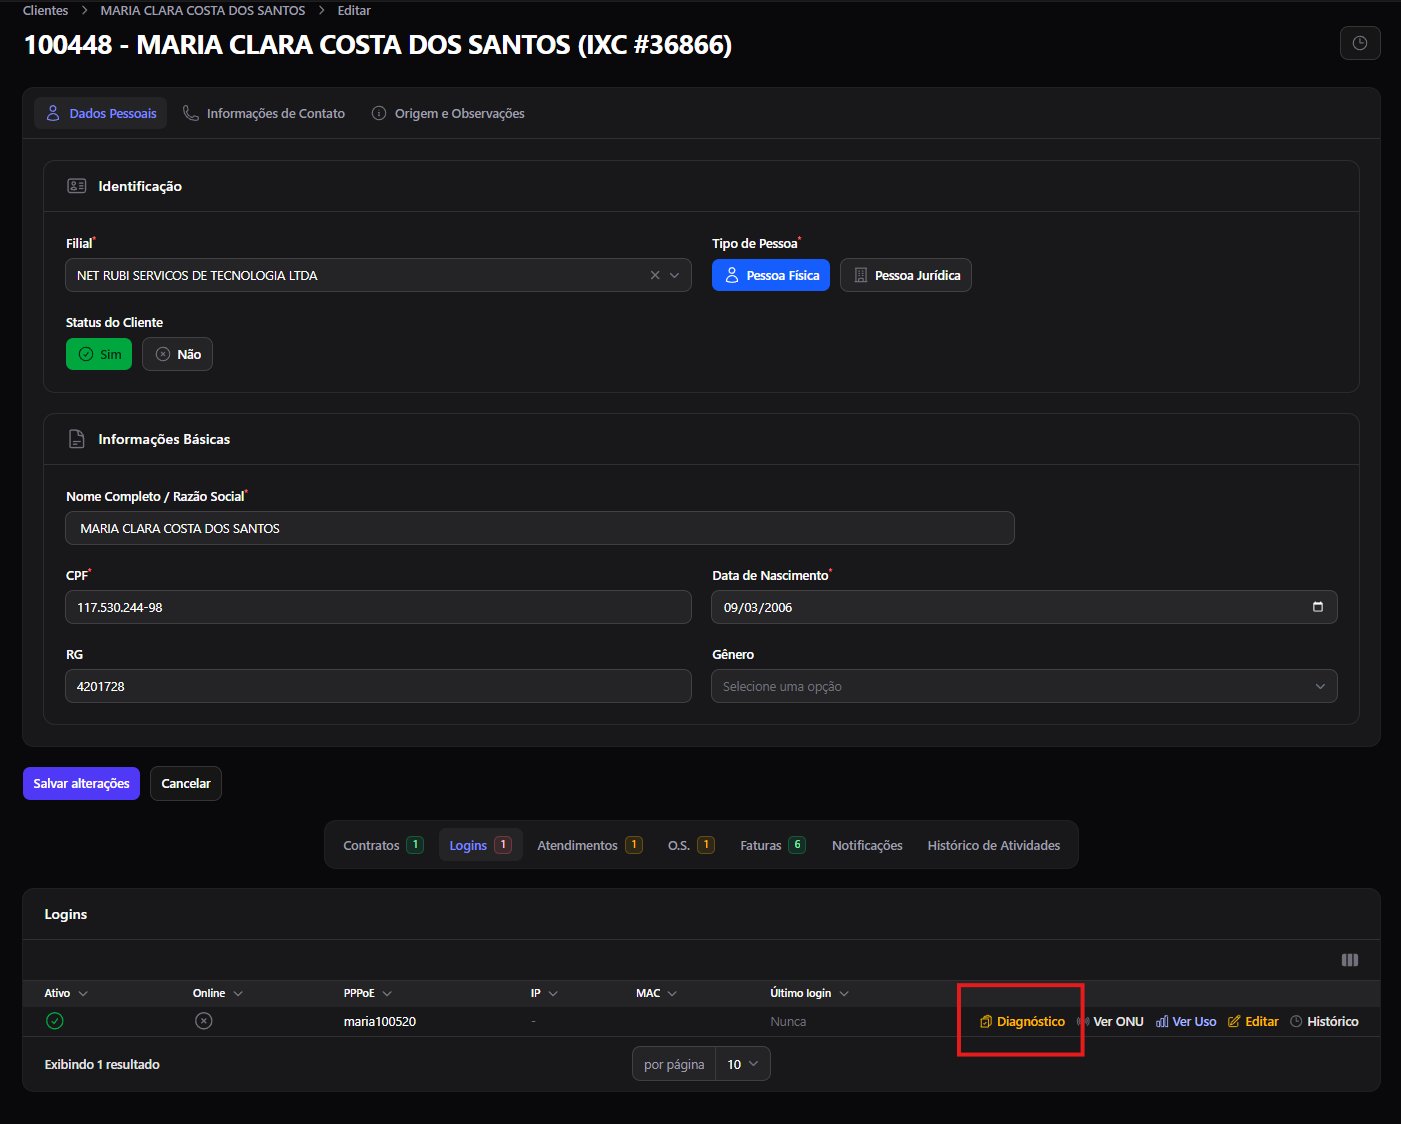Click the Informações Básicas document icon
Viewport: 1401px width, 1124px height.
click(76, 439)
